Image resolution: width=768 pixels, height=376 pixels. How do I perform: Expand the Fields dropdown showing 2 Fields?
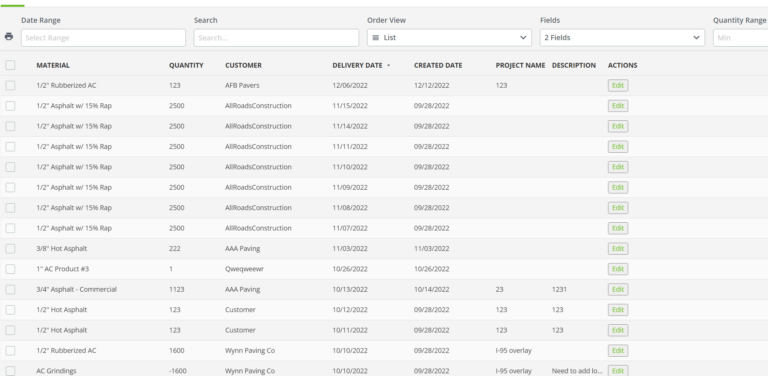pyautogui.click(x=622, y=38)
